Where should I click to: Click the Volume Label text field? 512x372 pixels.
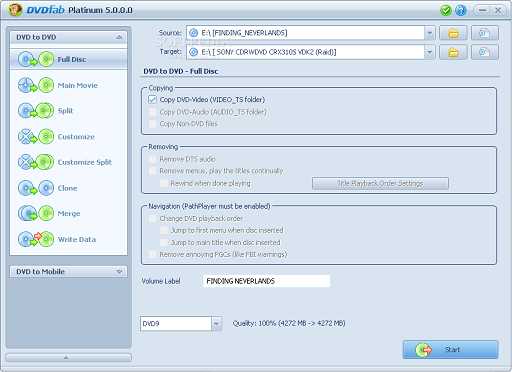pyautogui.click(x=266, y=281)
